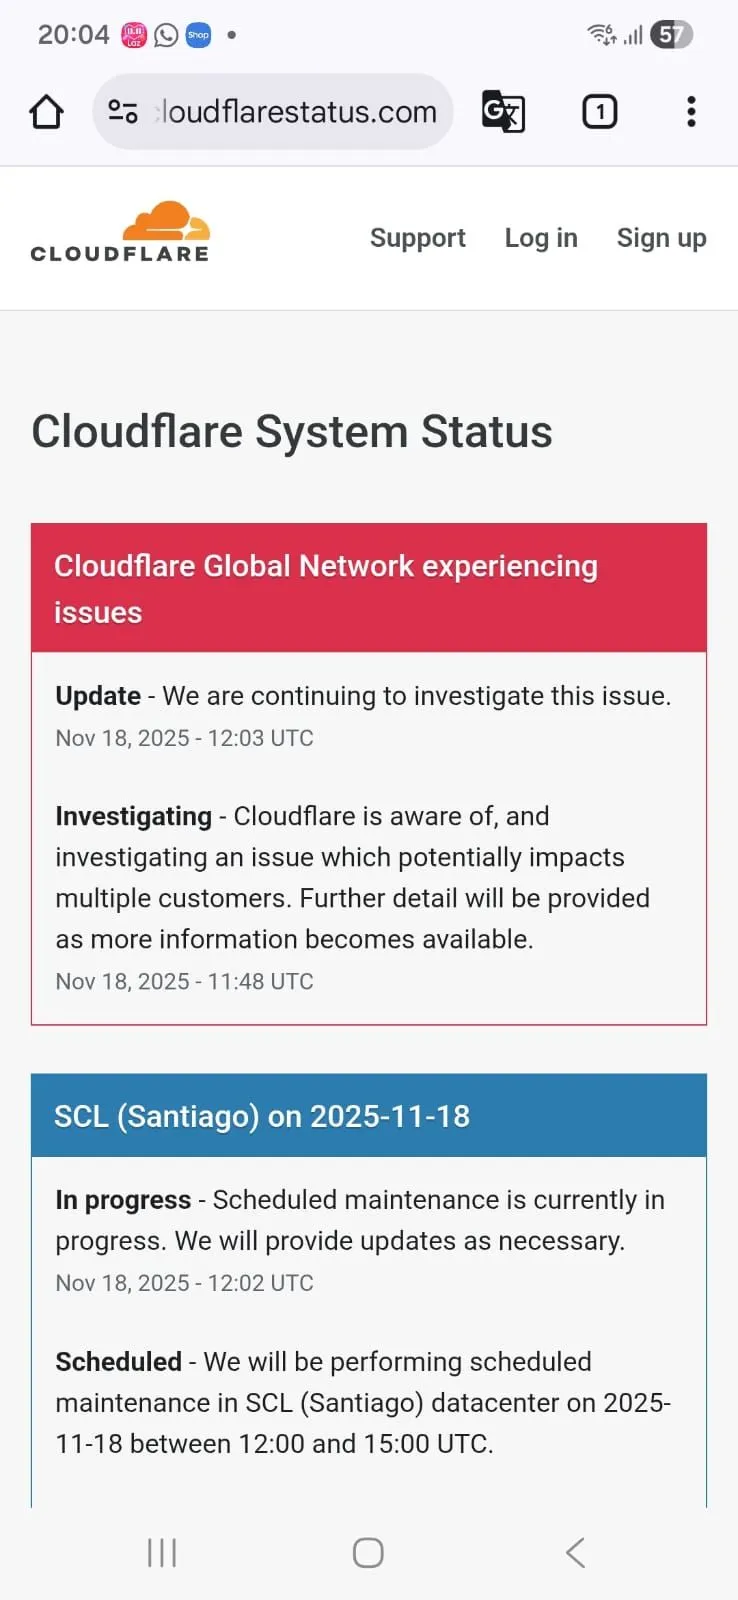Tap the Android home navigation button
738x1600 pixels.
[368, 1552]
